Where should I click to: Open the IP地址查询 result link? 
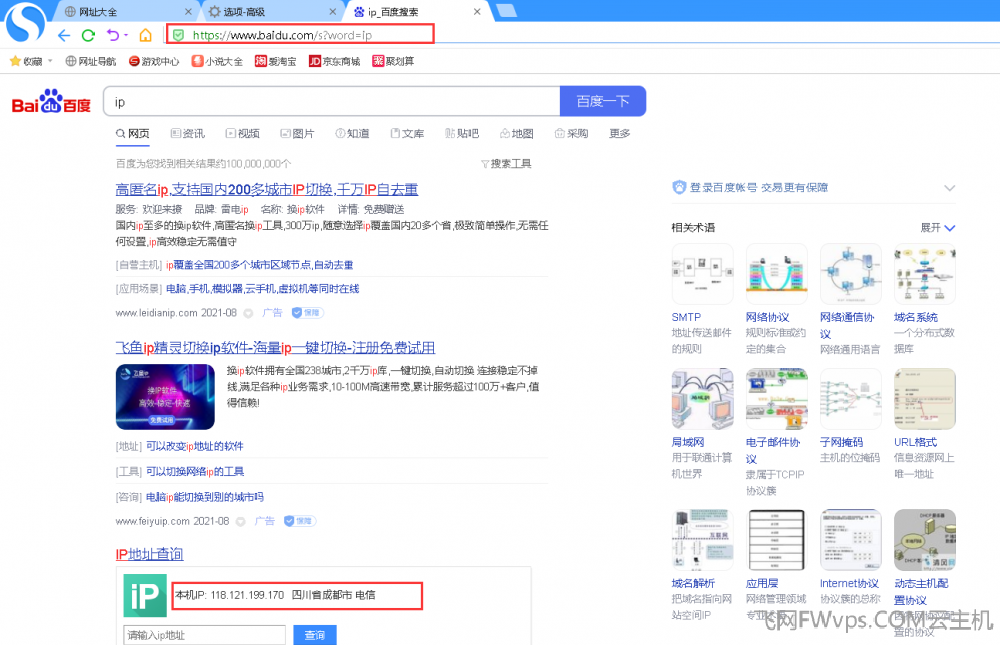pyautogui.click(x=149, y=554)
